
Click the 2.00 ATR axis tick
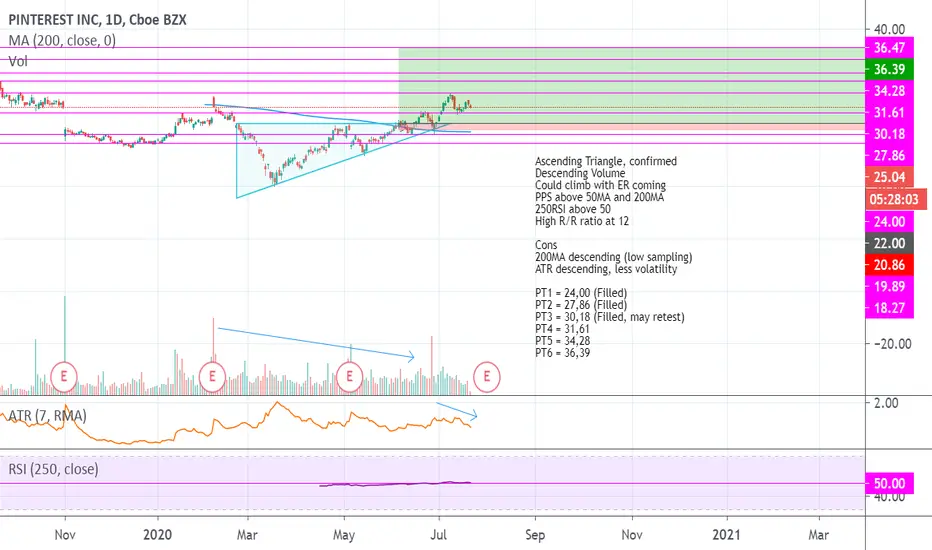click(x=886, y=403)
